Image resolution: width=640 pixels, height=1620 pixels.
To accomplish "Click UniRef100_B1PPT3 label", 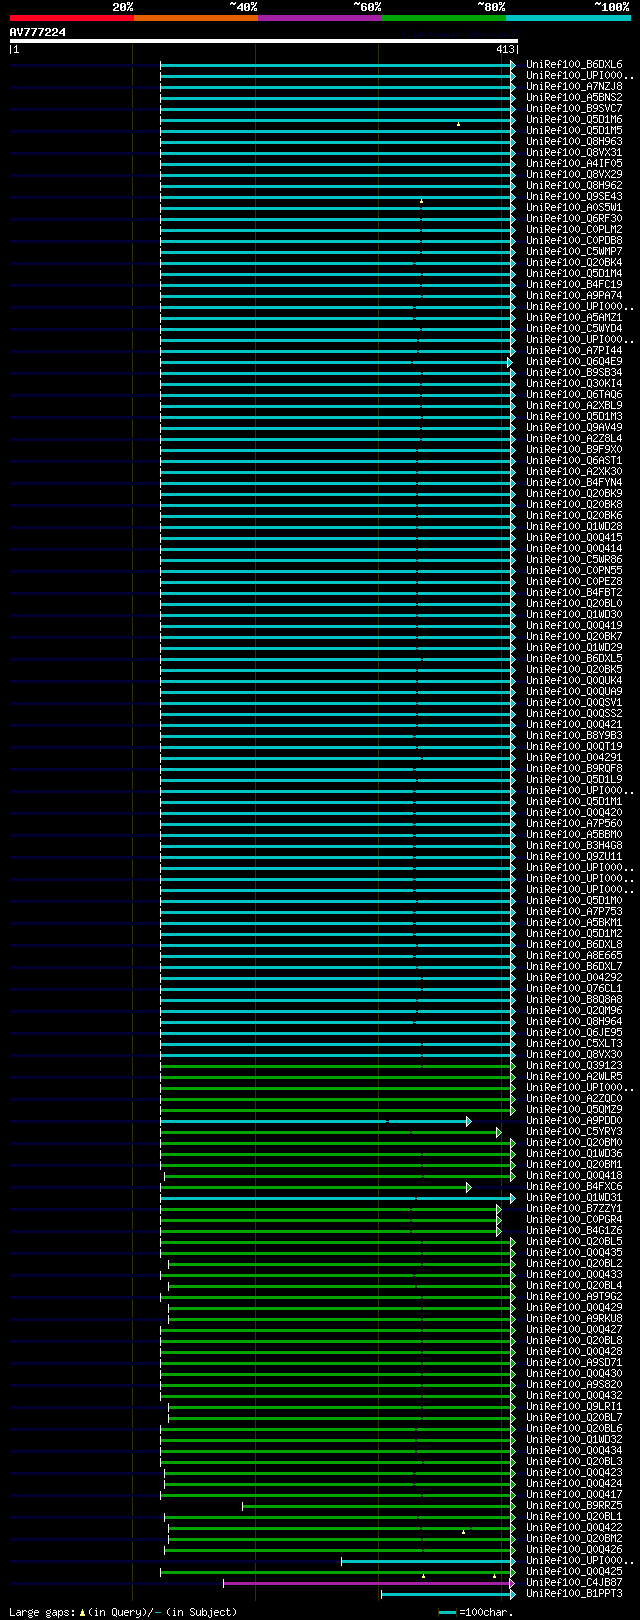I will (x=574, y=1594).
